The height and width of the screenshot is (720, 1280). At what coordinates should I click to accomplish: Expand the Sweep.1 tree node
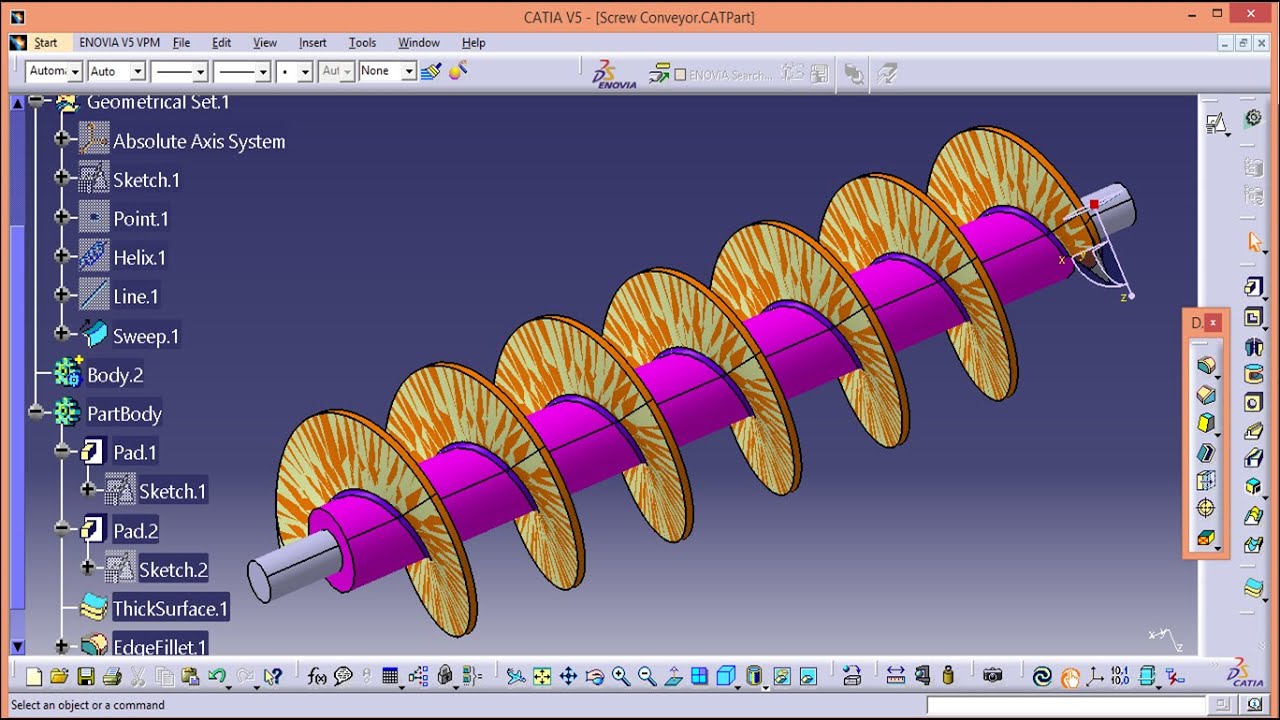[x=62, y=333]
